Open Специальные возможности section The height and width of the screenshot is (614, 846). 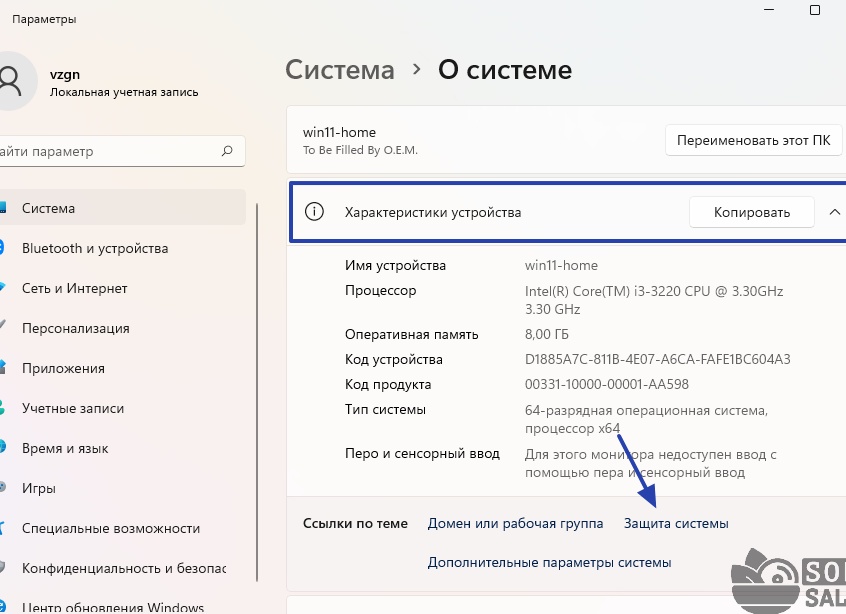(122, 528)
